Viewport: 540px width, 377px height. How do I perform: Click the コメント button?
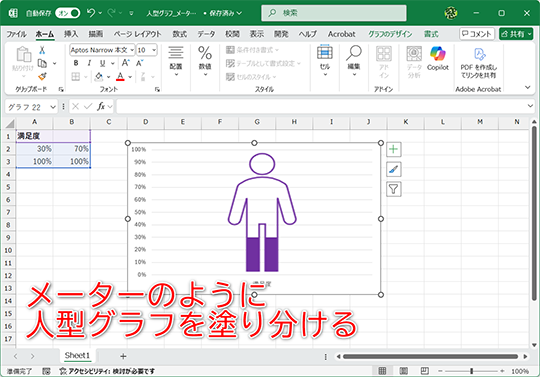click(477, 34)
